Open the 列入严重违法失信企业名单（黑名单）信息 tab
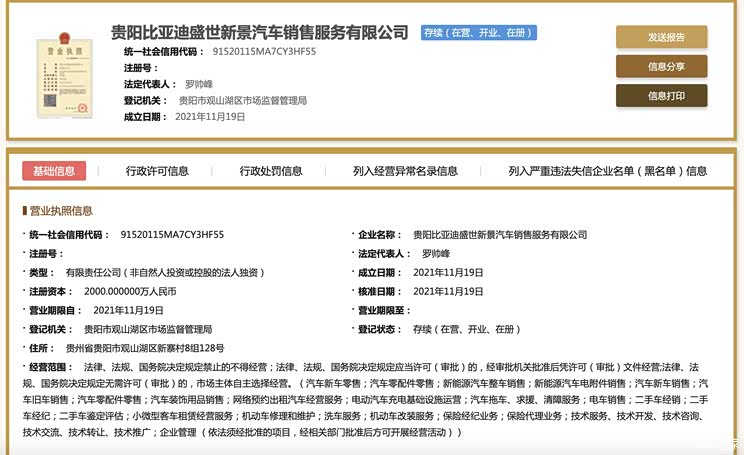 607,171
